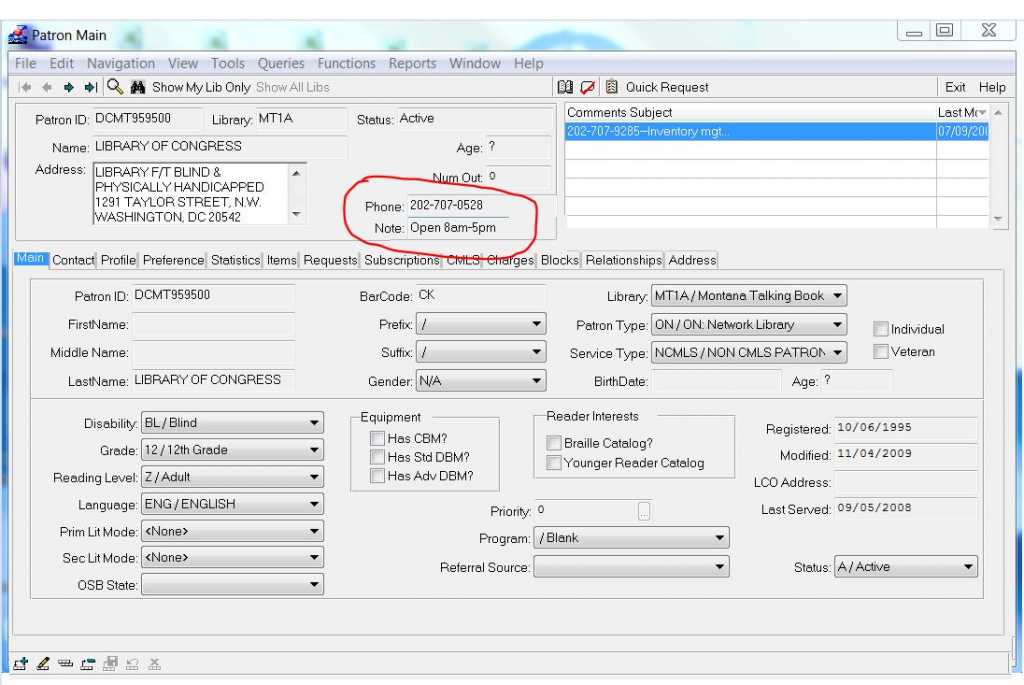
Task: Click the binoculars find icon
Action: click(x=138, y=87)
